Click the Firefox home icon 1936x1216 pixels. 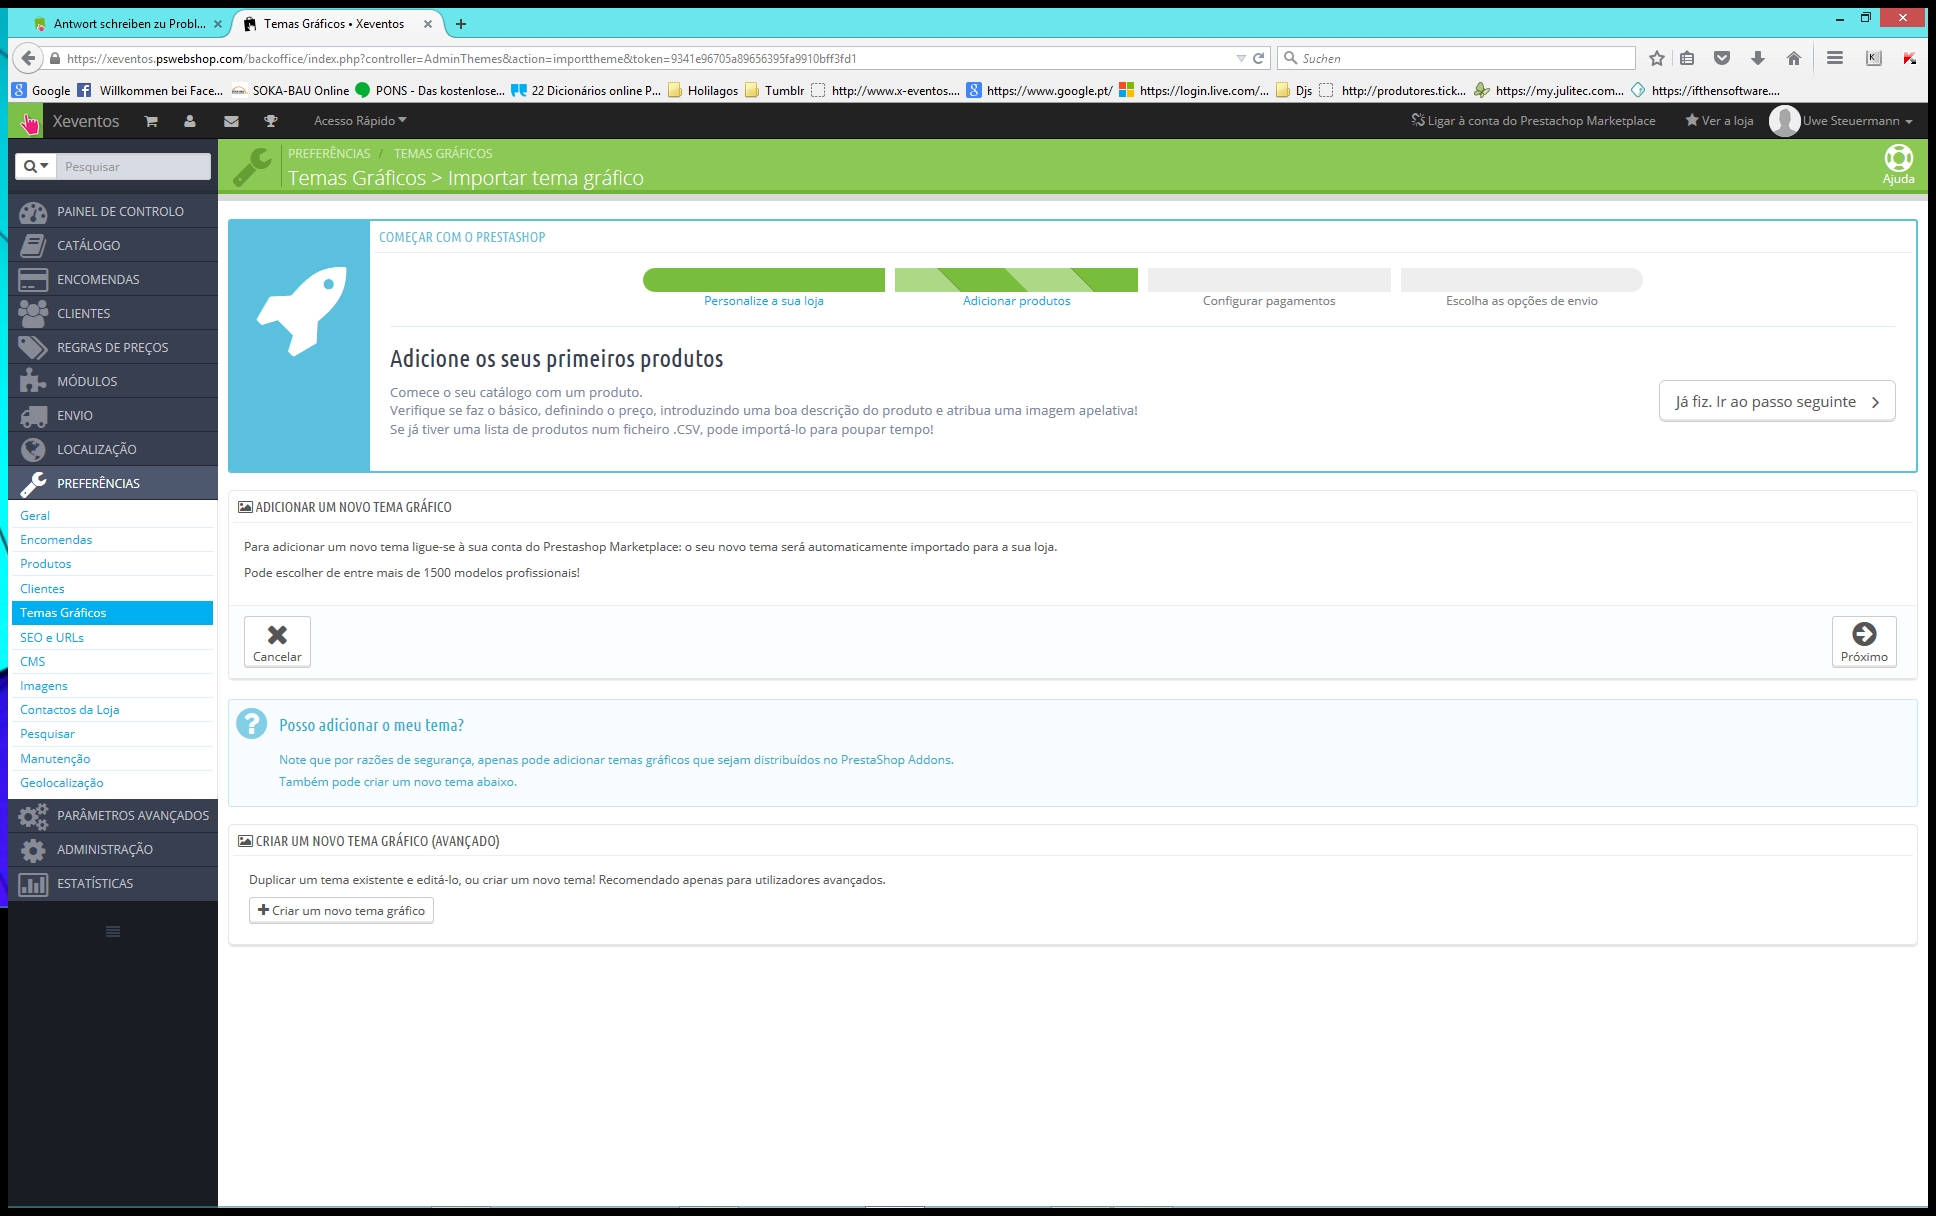click(1794, 58)
